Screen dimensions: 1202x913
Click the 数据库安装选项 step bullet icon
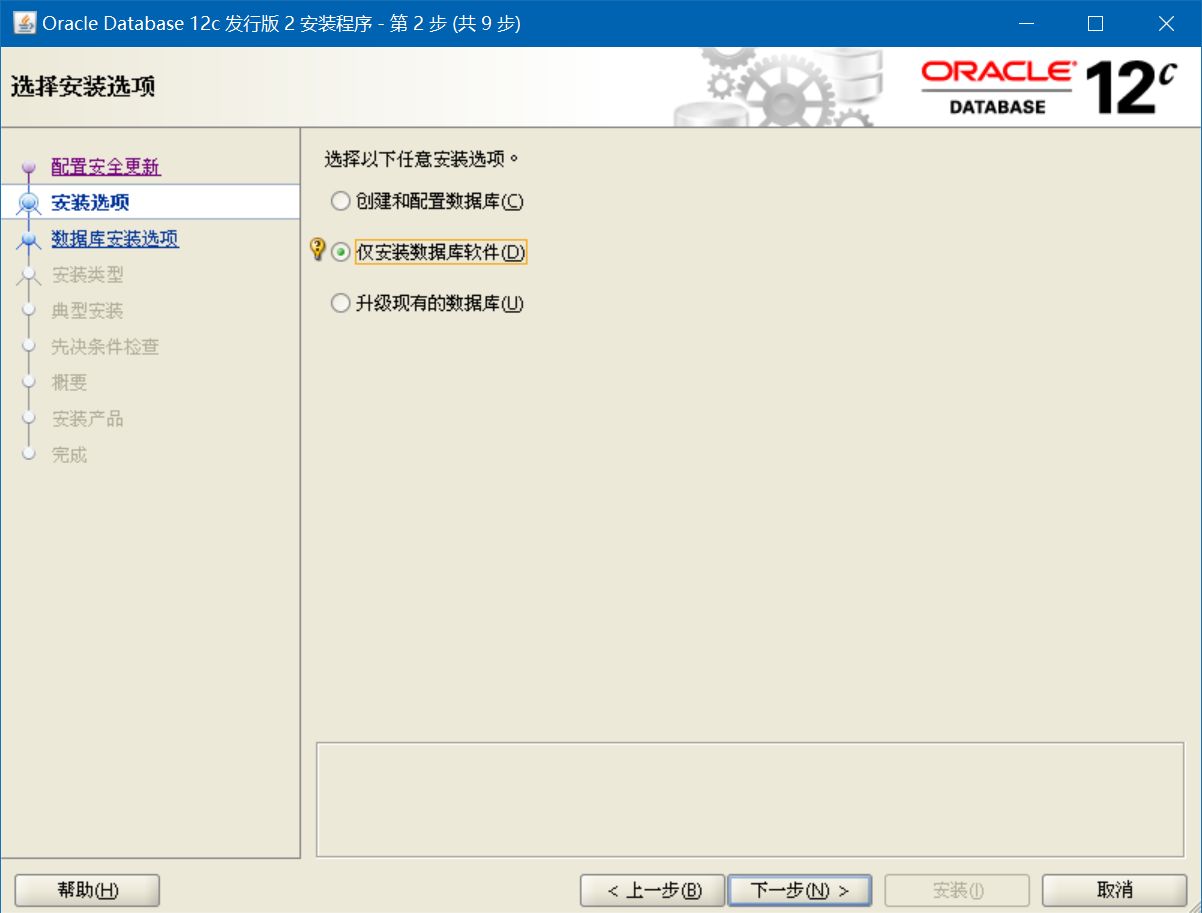[x=29, y=241]
